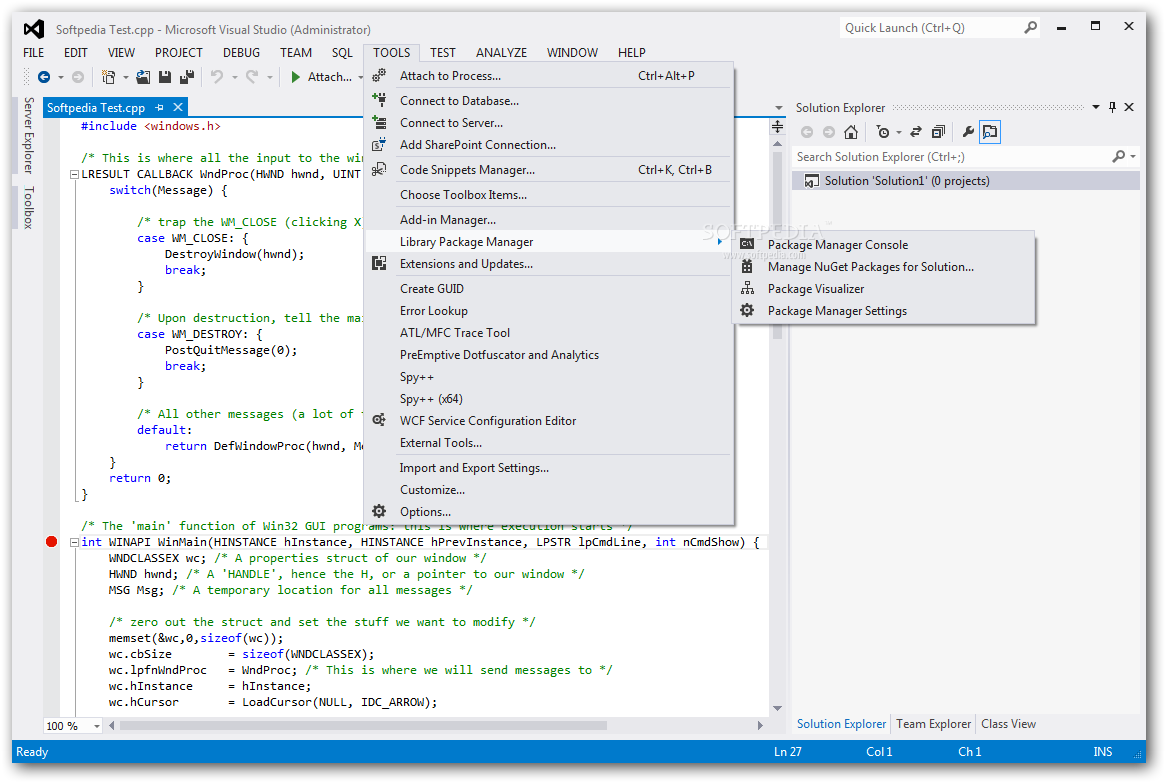This screenshot has width=1166, height=783.
Task: Open the DEBUG menu
Action: [242, 53]
